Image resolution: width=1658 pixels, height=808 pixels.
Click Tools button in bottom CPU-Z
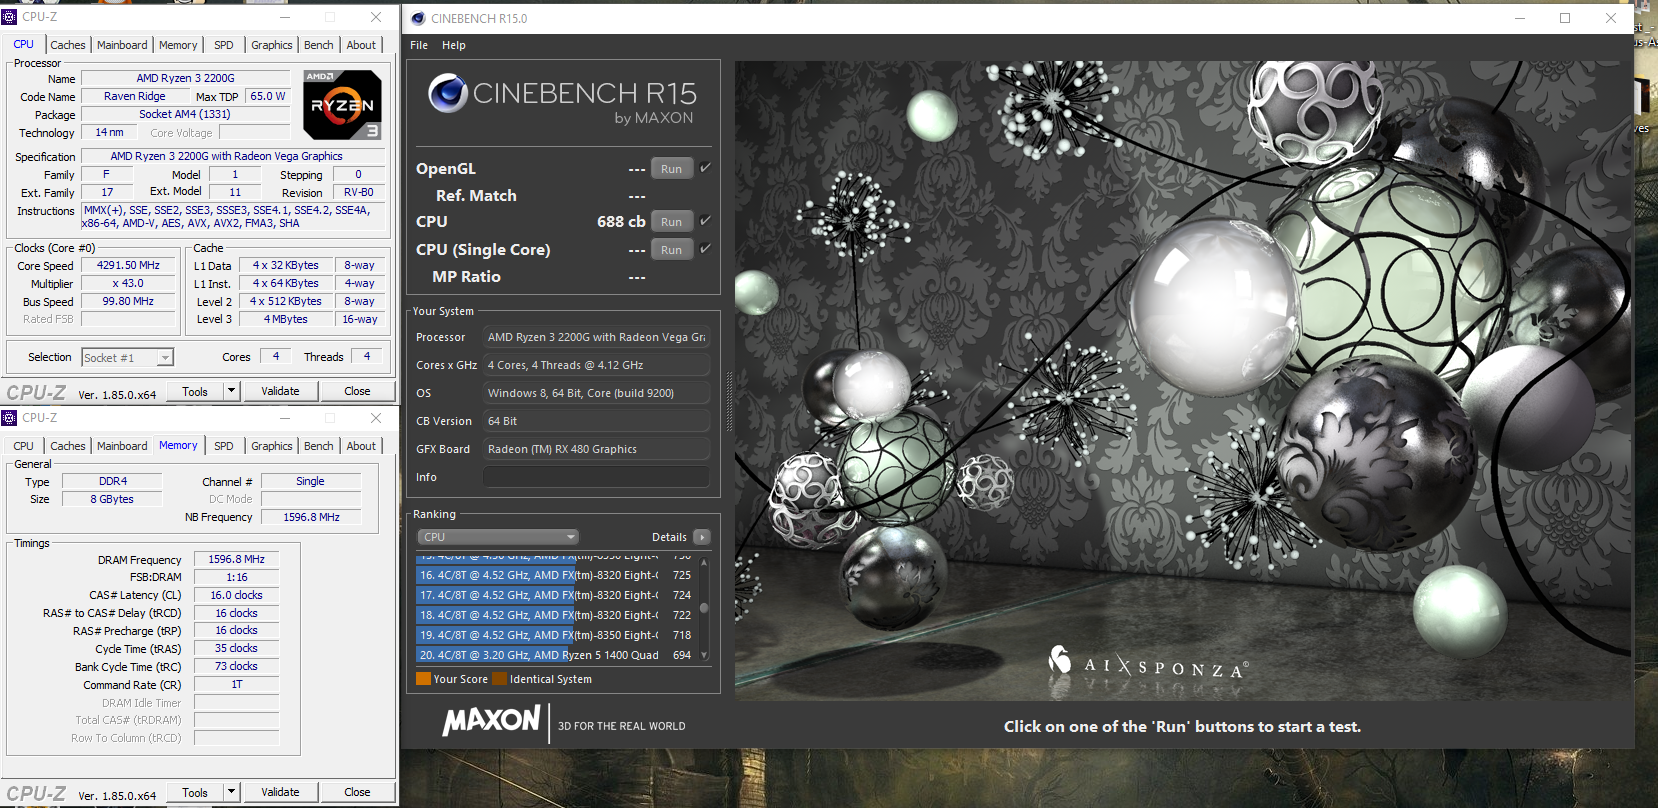[x=195, y=792]
